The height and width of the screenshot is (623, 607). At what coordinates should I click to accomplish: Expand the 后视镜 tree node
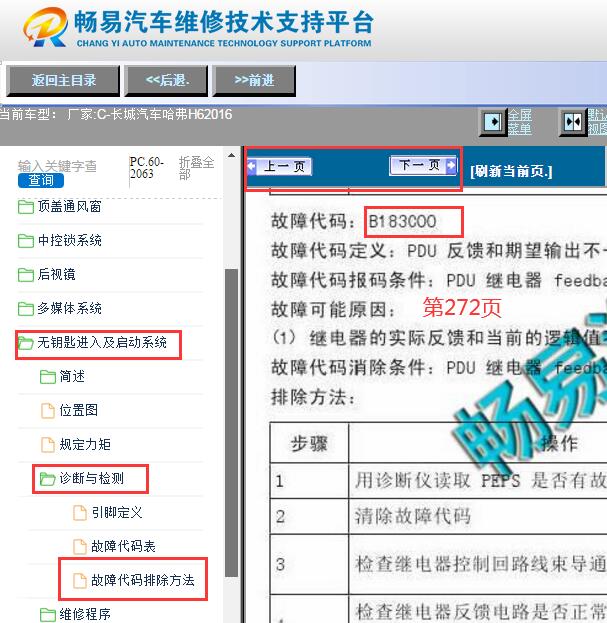click(56, 274)
